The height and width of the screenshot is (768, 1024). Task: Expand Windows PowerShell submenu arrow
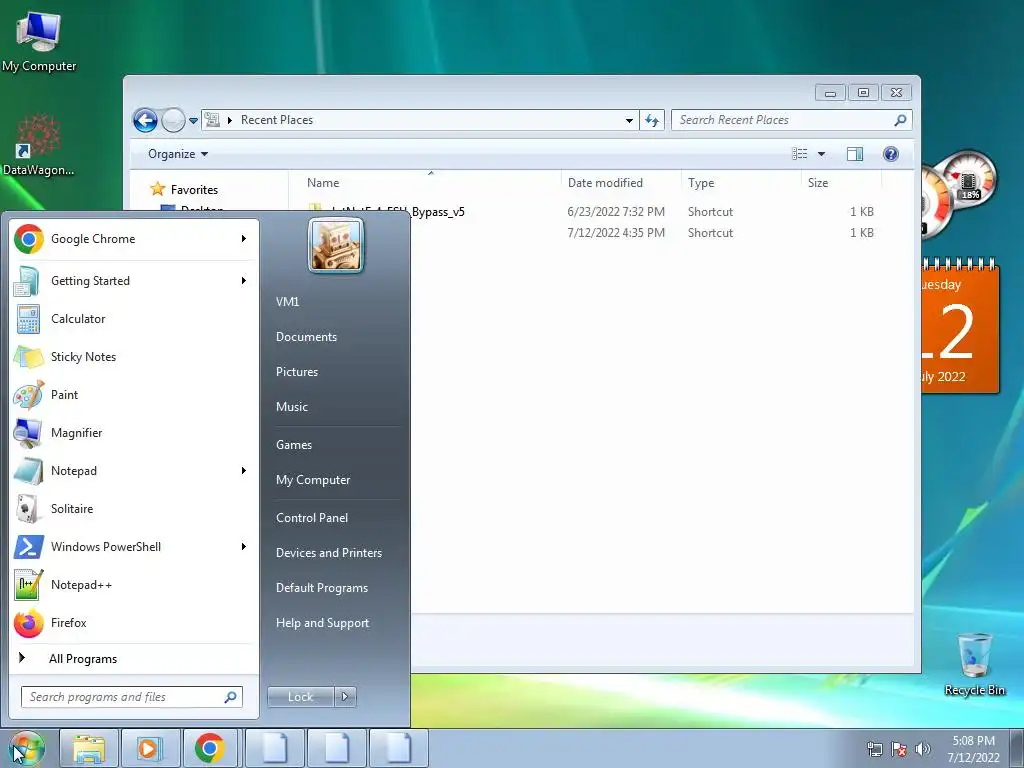tap(244, 547)
